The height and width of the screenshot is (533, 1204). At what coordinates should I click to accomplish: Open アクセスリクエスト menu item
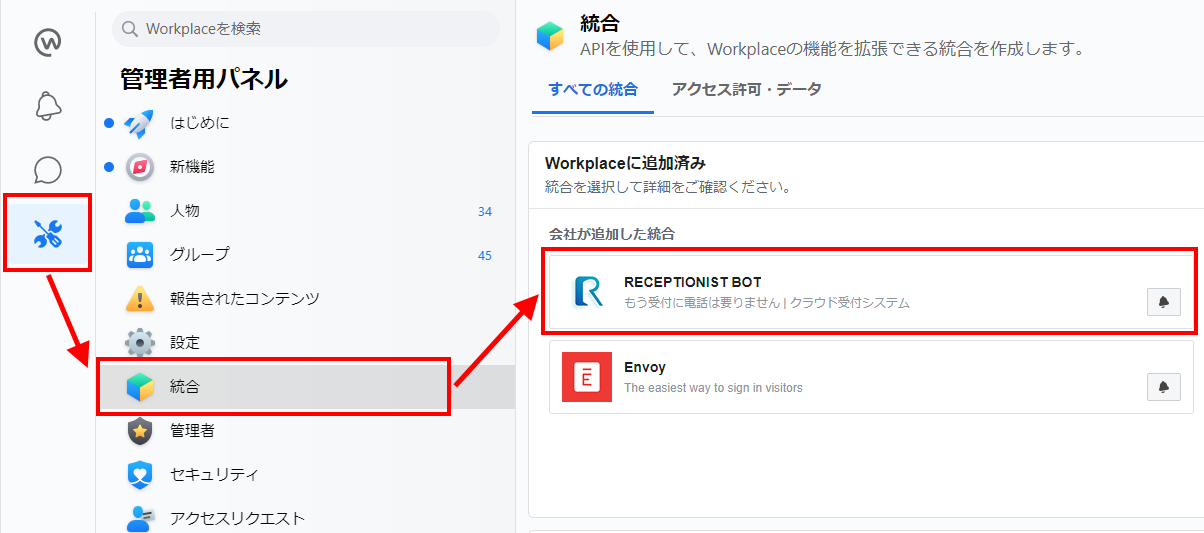pyautogui.click(x=305, y=517)
